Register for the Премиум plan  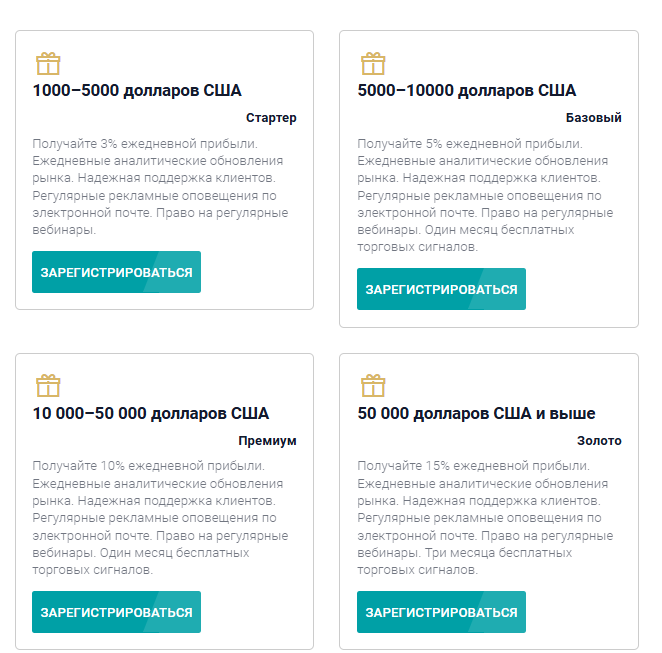click(117, 612)
